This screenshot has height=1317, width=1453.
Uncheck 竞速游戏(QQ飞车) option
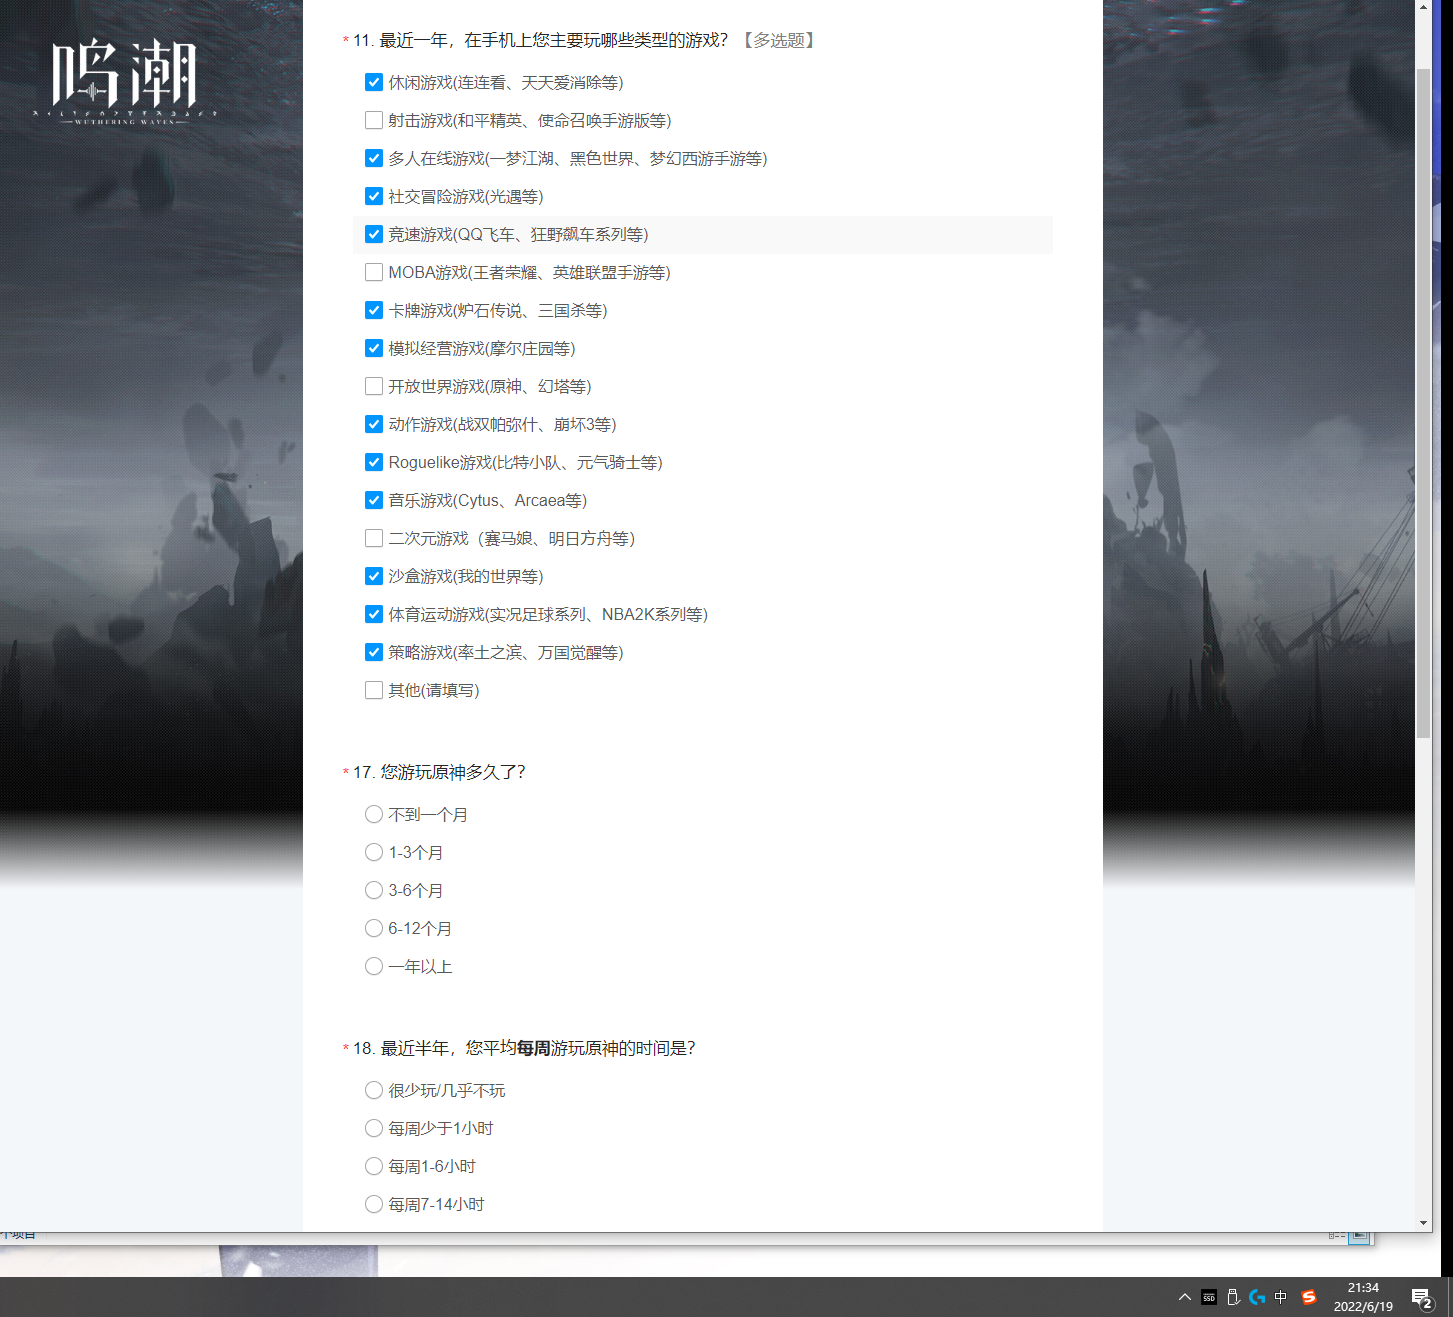(374, 234)
